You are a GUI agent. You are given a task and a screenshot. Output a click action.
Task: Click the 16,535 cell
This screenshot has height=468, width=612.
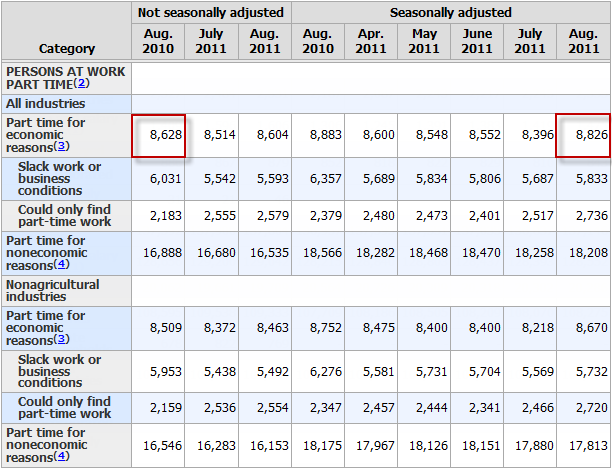[x=265, y=253]
